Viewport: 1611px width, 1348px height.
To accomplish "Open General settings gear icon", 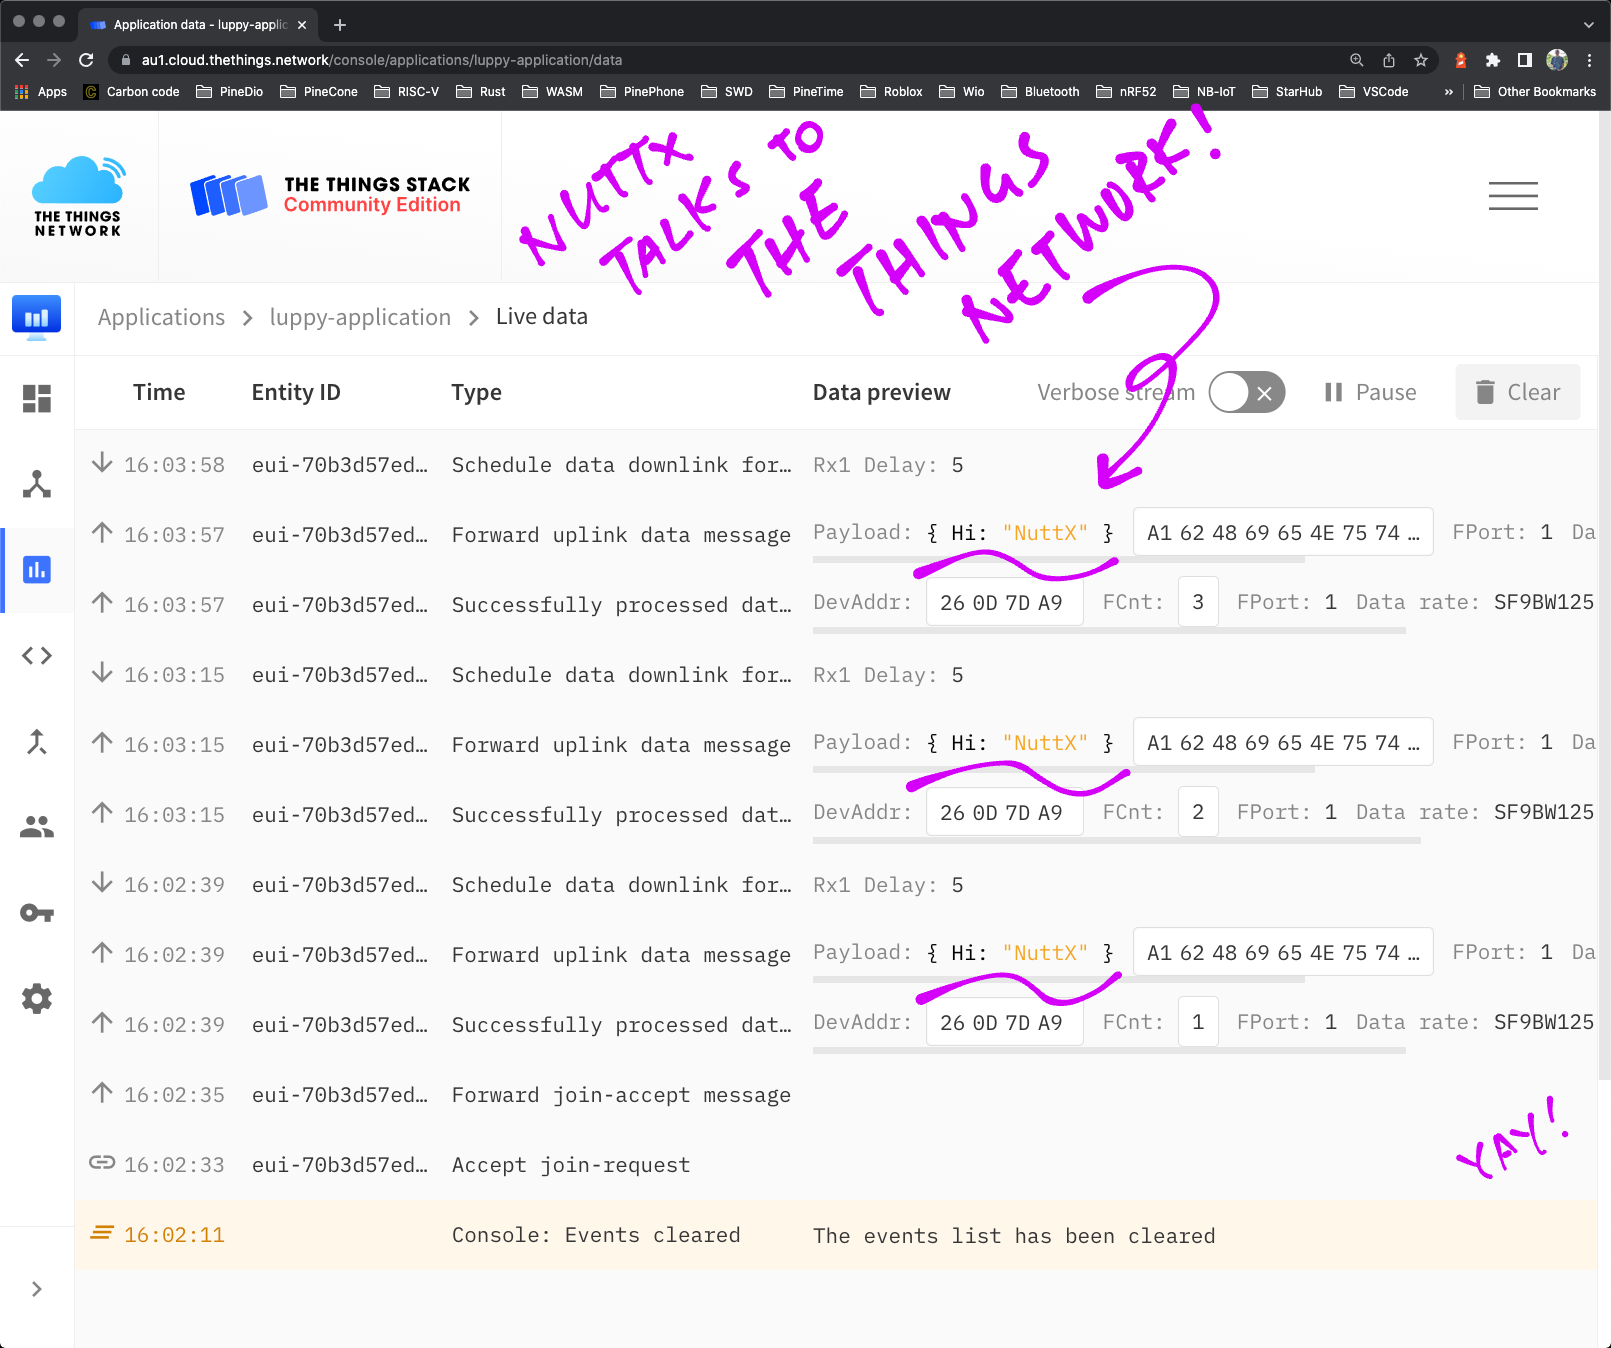I will [x=37, y=998].
